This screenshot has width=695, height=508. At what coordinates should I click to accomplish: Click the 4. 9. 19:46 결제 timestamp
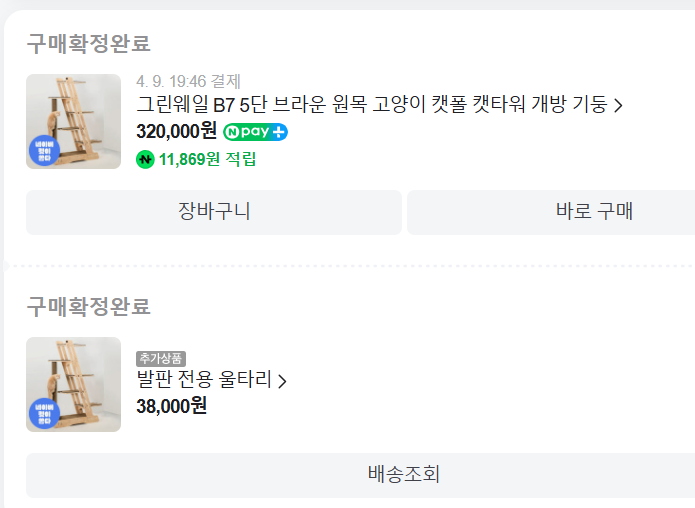click(188, 81)
